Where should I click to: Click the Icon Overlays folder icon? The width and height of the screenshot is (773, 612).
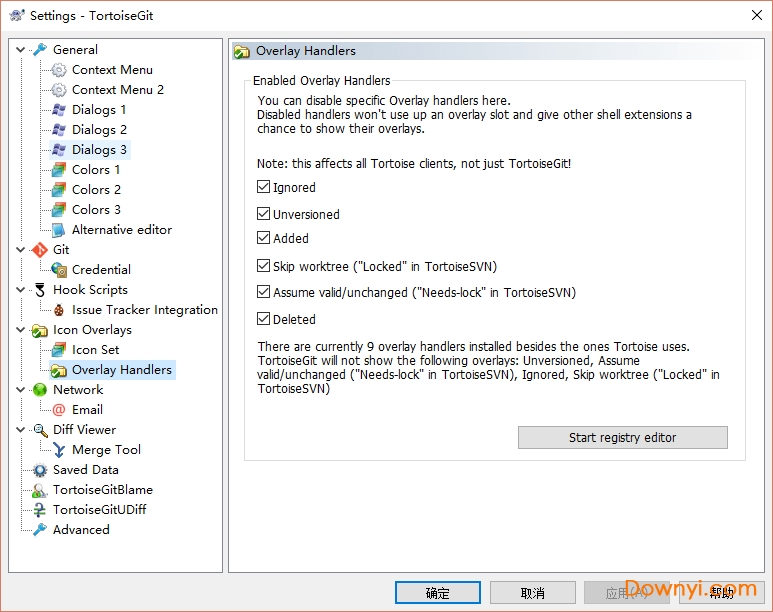[x=40, y=330]
